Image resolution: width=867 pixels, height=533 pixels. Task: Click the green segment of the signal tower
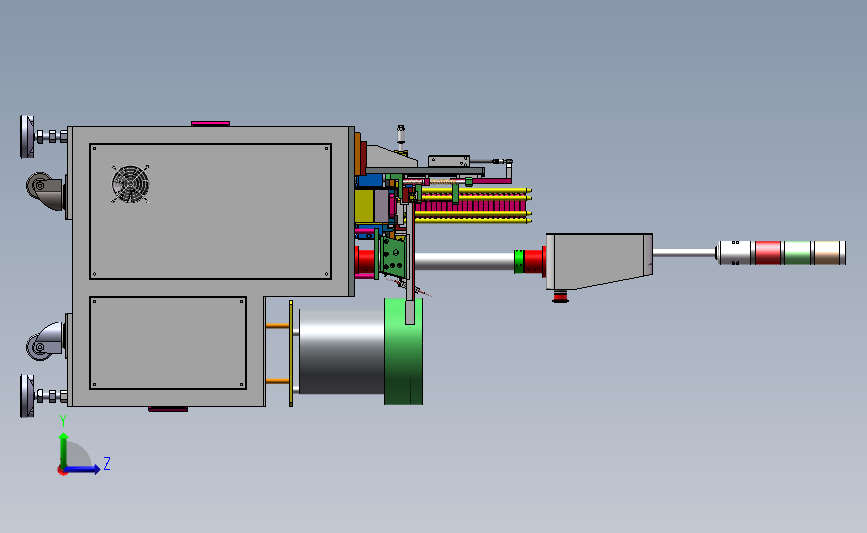[797, 253]
